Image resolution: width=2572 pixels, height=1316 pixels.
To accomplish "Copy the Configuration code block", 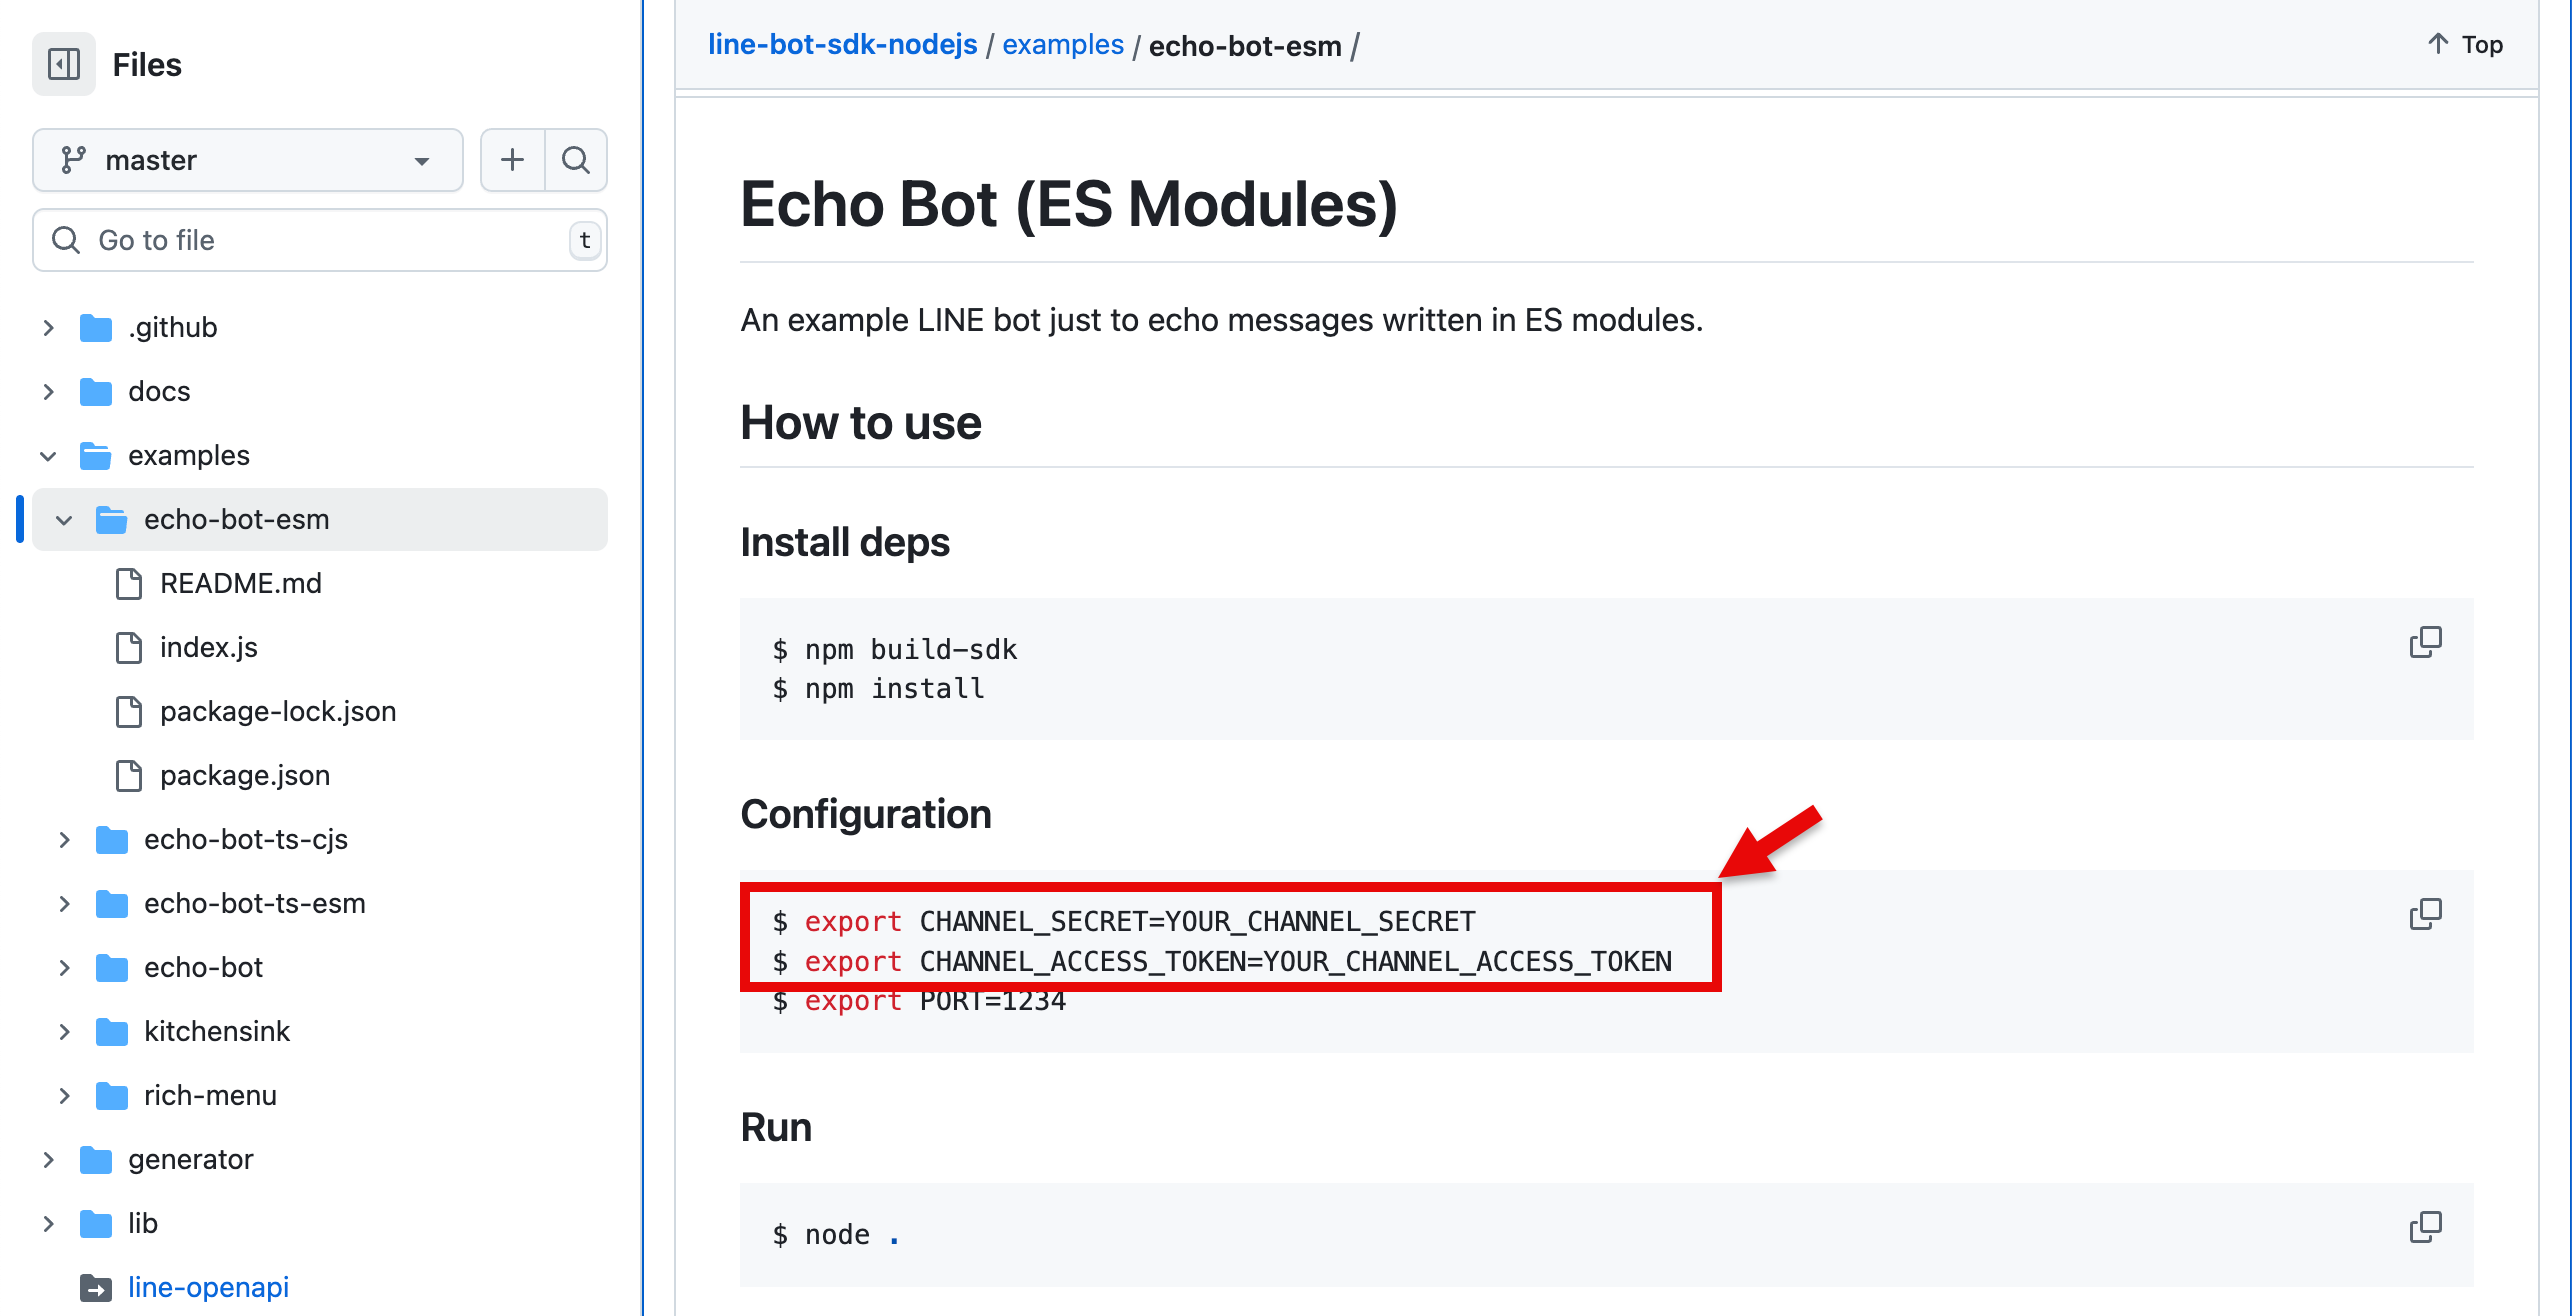I will pyautogui.click(x=2424, y=914).
